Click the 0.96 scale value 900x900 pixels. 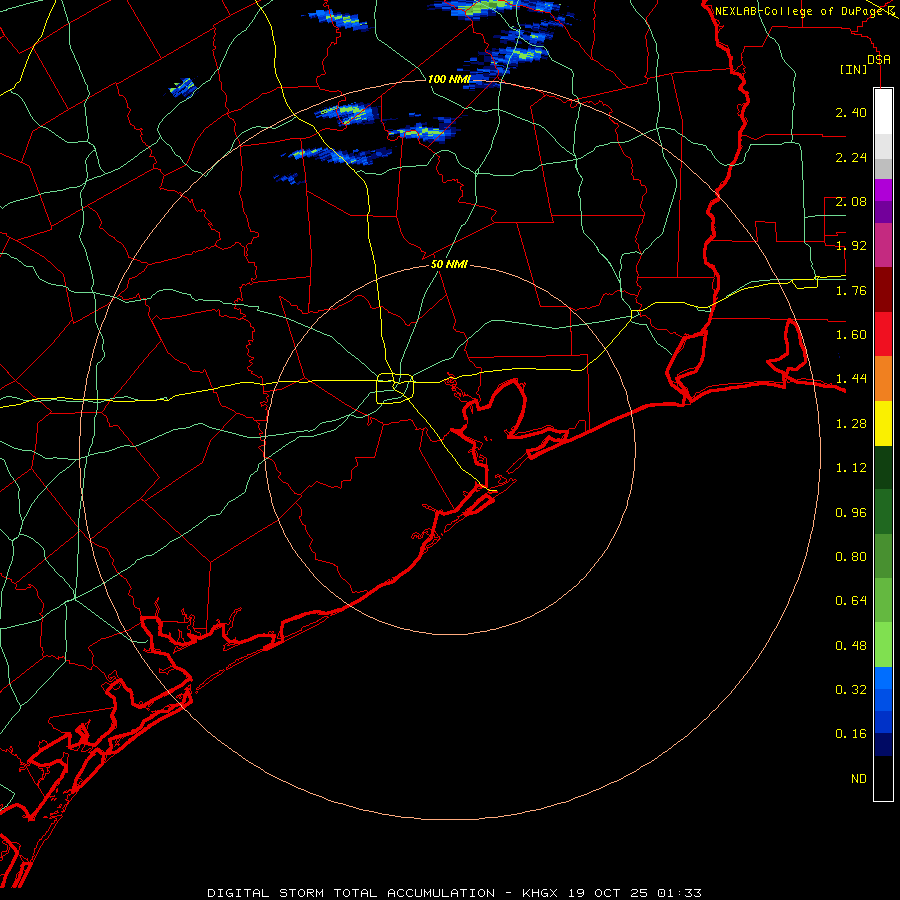pos(851,513)
